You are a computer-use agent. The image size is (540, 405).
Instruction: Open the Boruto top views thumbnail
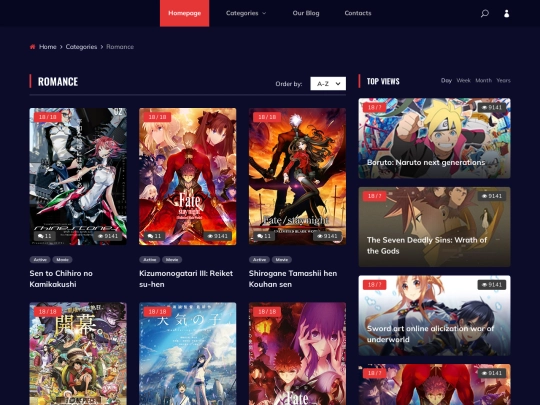point(435,138)
